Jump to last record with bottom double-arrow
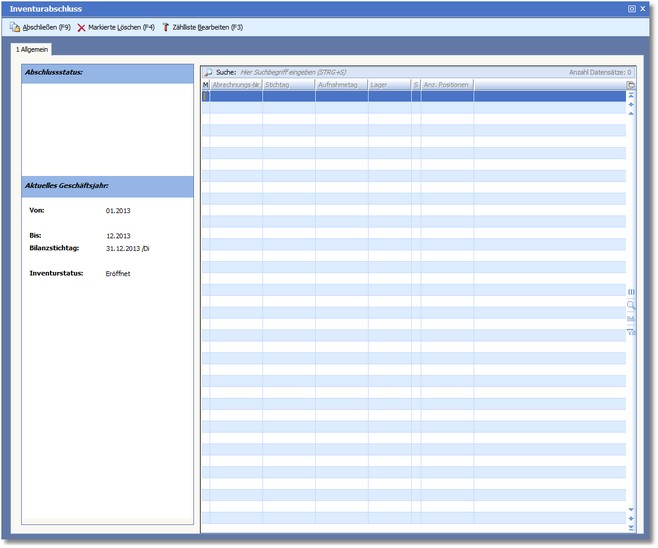 (631, 527)
